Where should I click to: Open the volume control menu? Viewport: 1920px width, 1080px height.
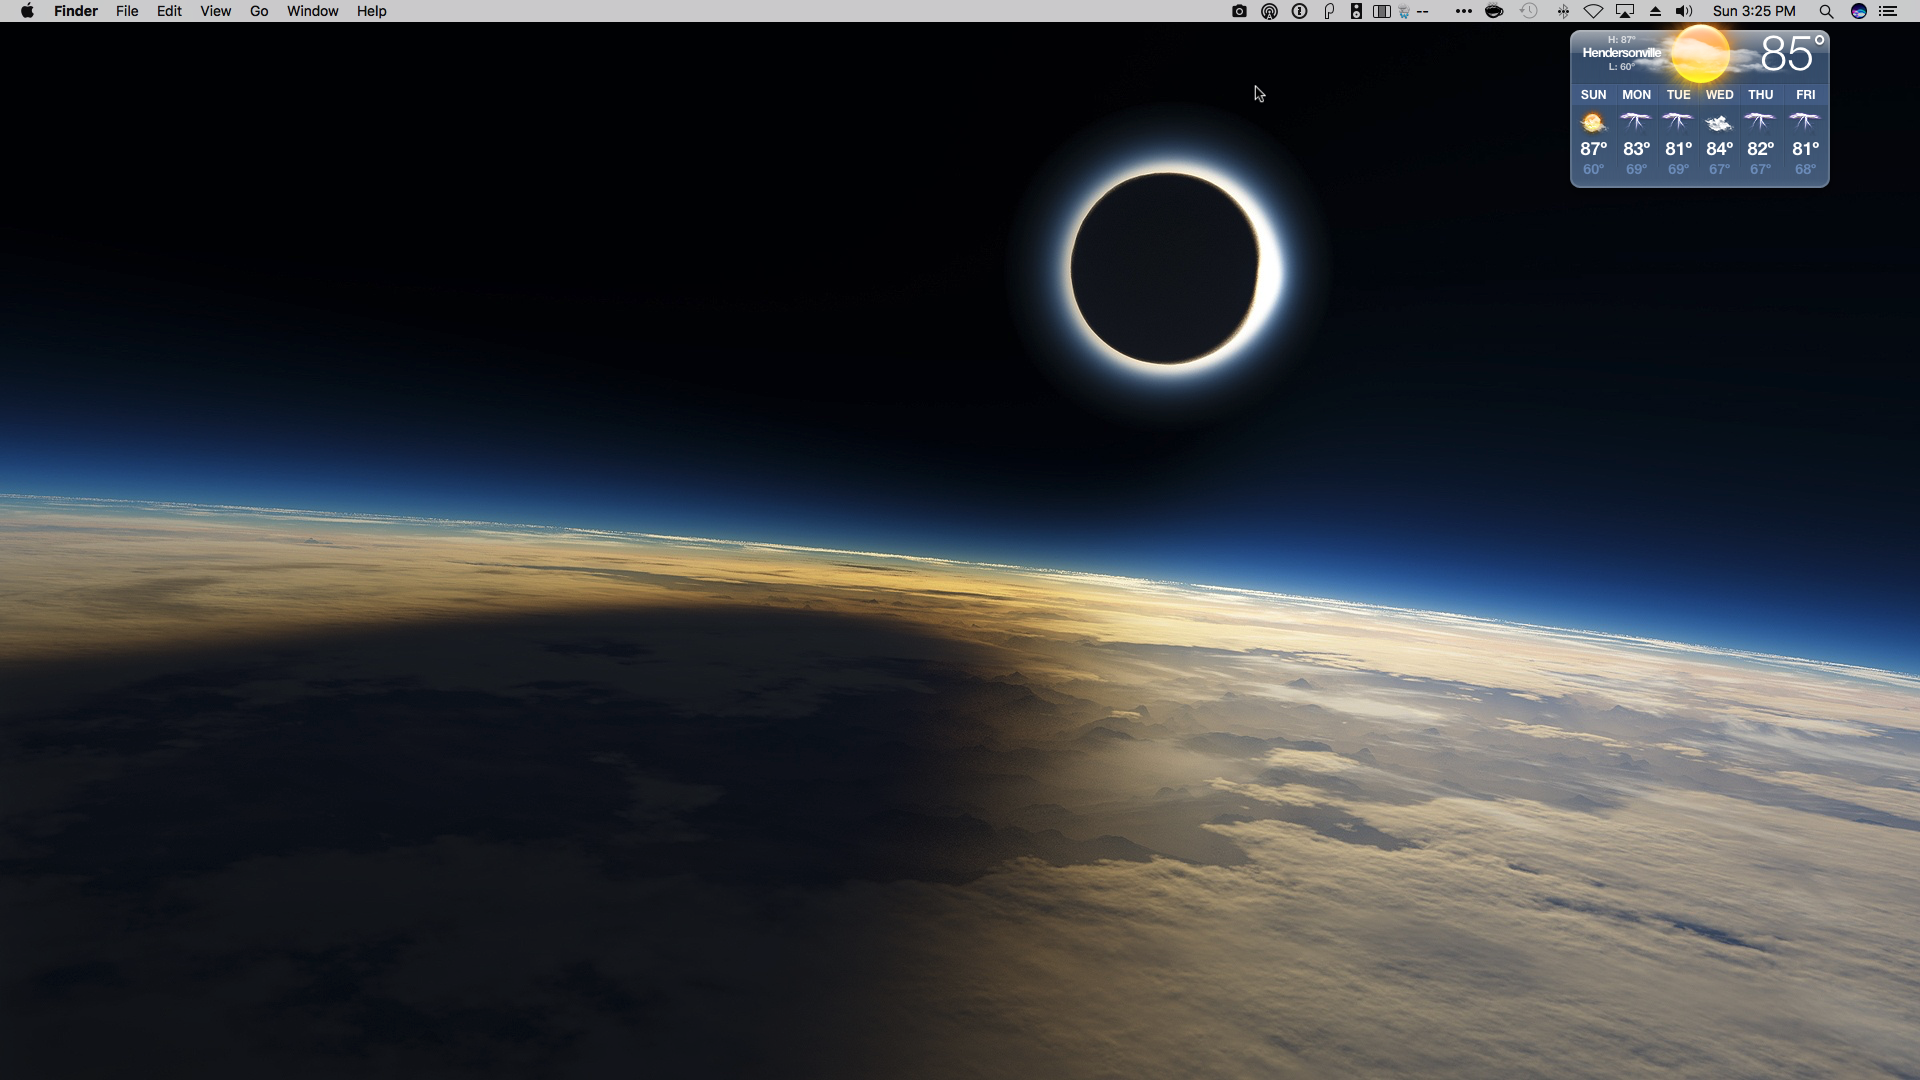[1685, 11]
